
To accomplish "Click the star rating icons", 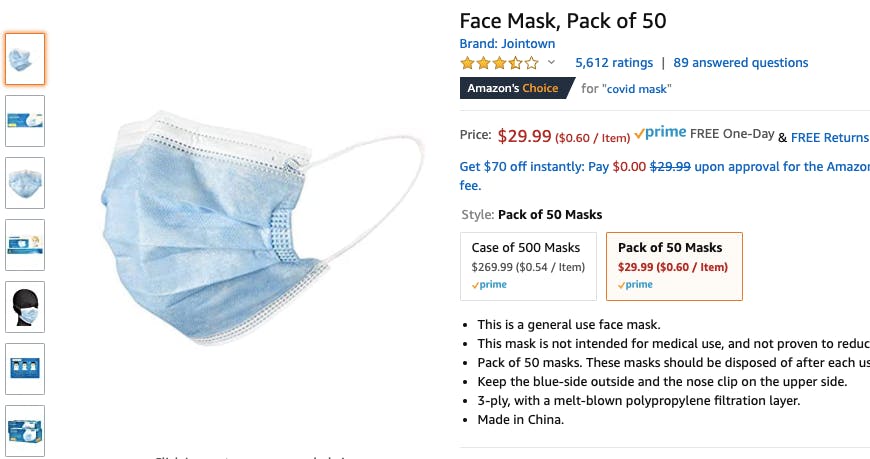I will 498,63.
